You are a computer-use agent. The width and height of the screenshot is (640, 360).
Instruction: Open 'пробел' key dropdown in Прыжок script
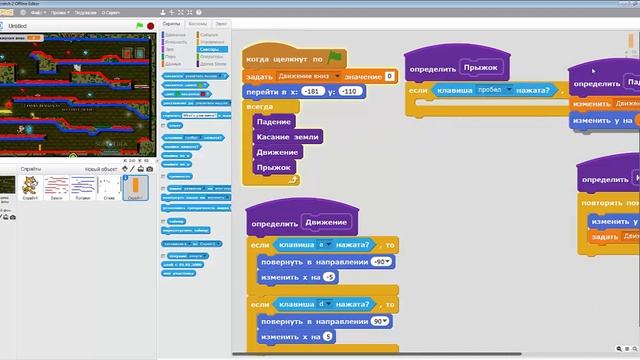[x=509, y=90]
